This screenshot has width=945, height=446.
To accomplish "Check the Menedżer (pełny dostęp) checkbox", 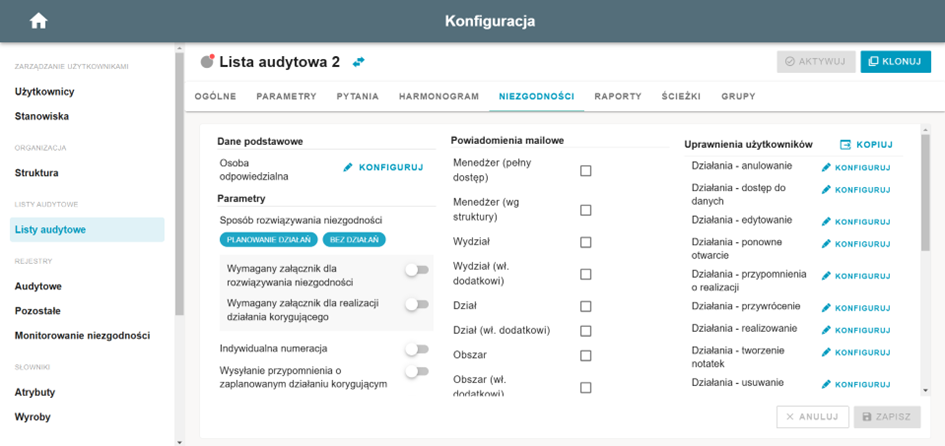I will (x=585, y=171).
